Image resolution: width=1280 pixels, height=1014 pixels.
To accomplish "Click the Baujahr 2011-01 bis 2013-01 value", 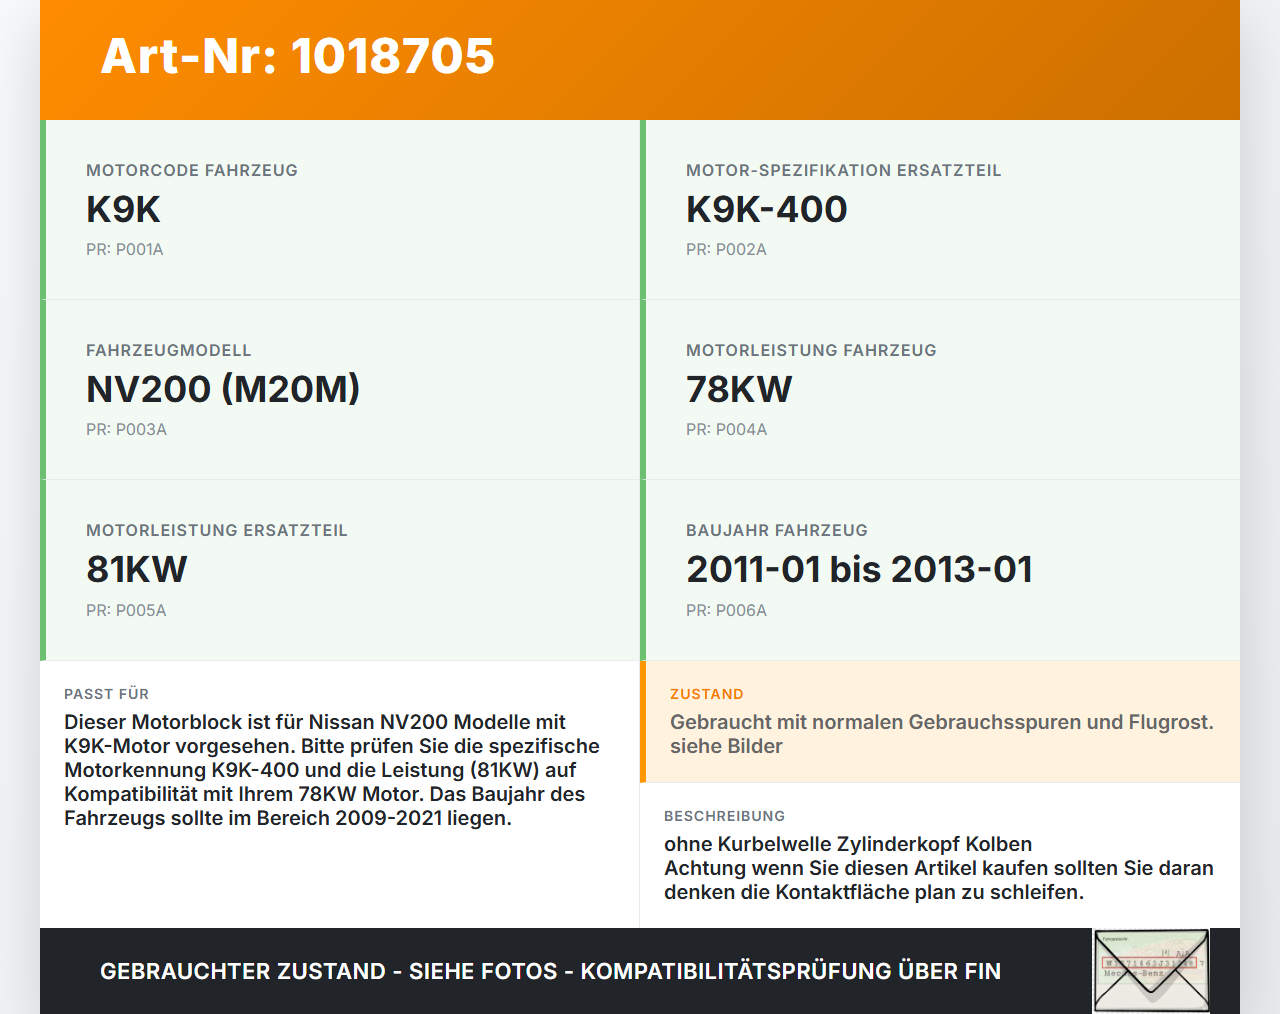I will [x=859, y=569].
